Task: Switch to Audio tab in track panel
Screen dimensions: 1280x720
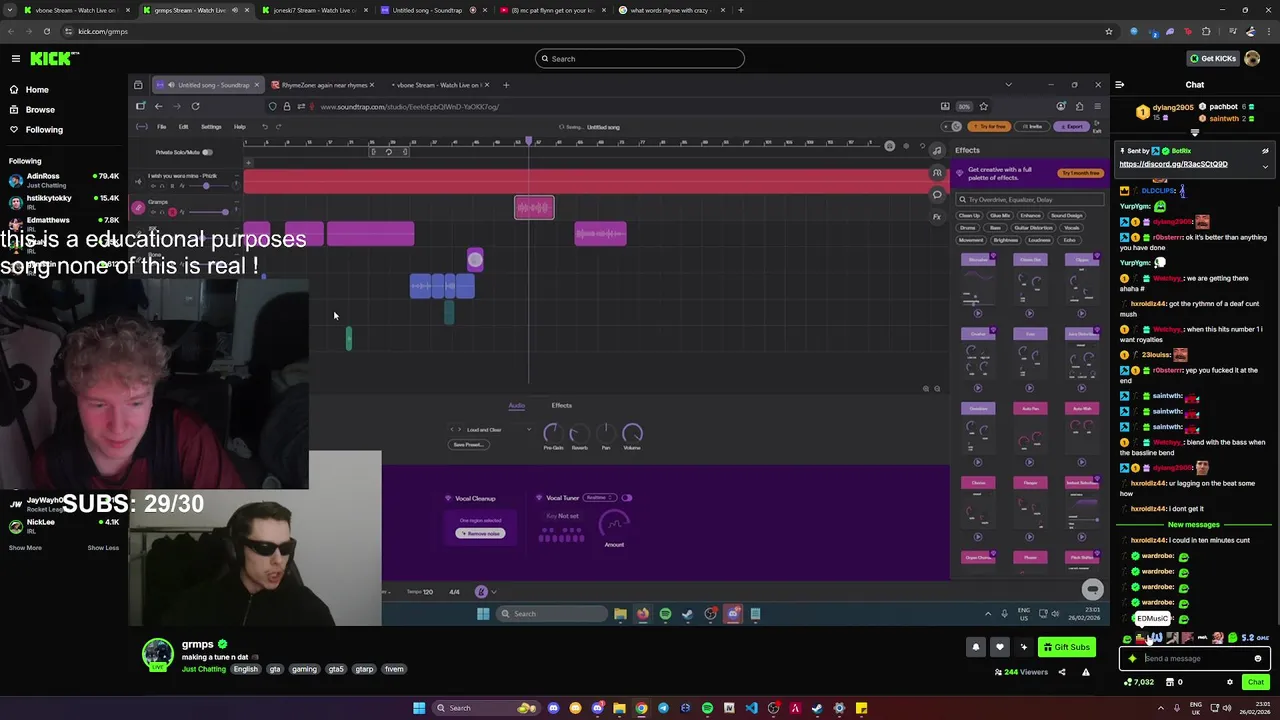Action: click(x=516, y=405)
